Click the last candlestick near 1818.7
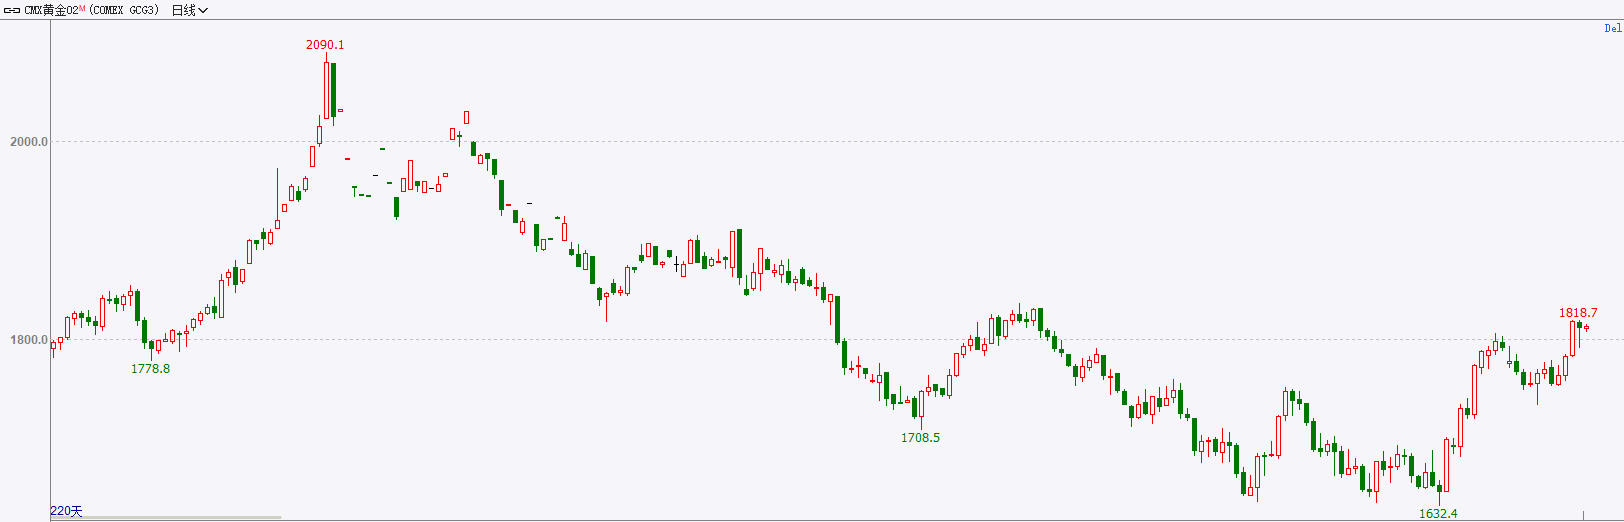The image size is (1624, 522). pos(1586,327)
